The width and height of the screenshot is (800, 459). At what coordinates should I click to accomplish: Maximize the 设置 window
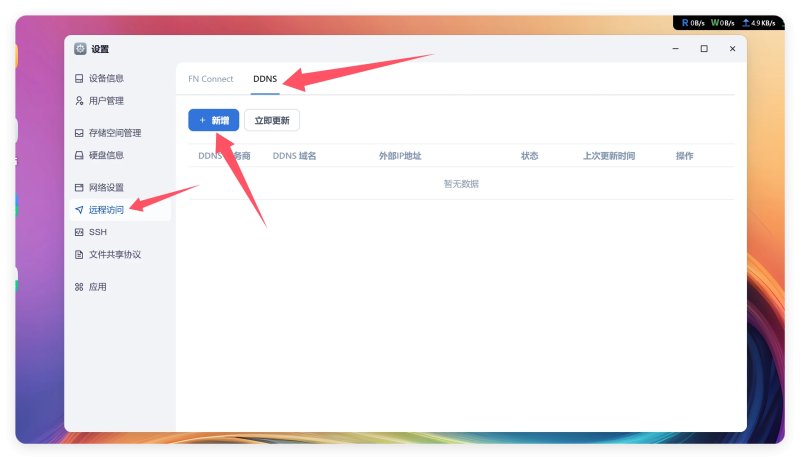[704, 48]
